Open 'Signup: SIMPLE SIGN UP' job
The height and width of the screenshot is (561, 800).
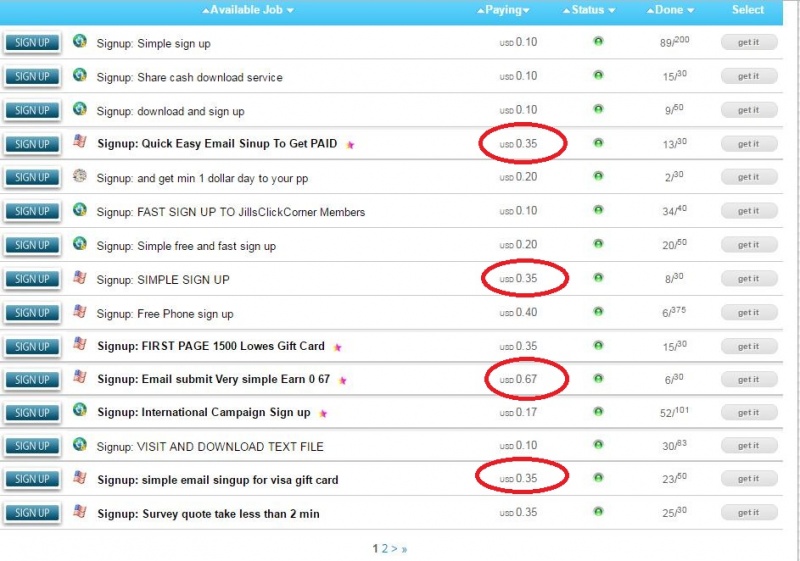click(163, 280)
